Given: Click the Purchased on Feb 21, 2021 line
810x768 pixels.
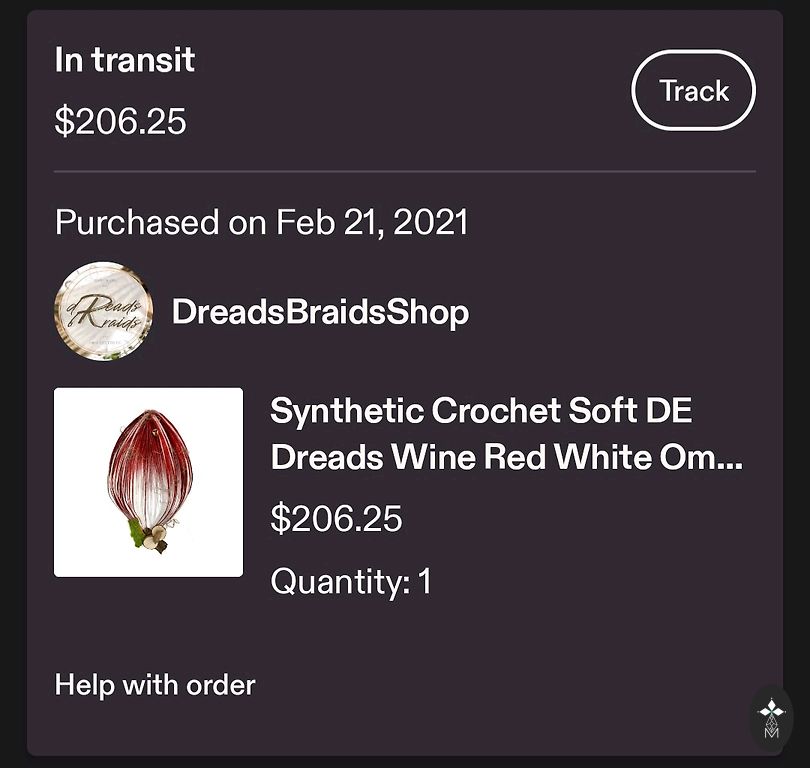Looking at the screenshot, I should pyautogui.click(x=261, y=222).
